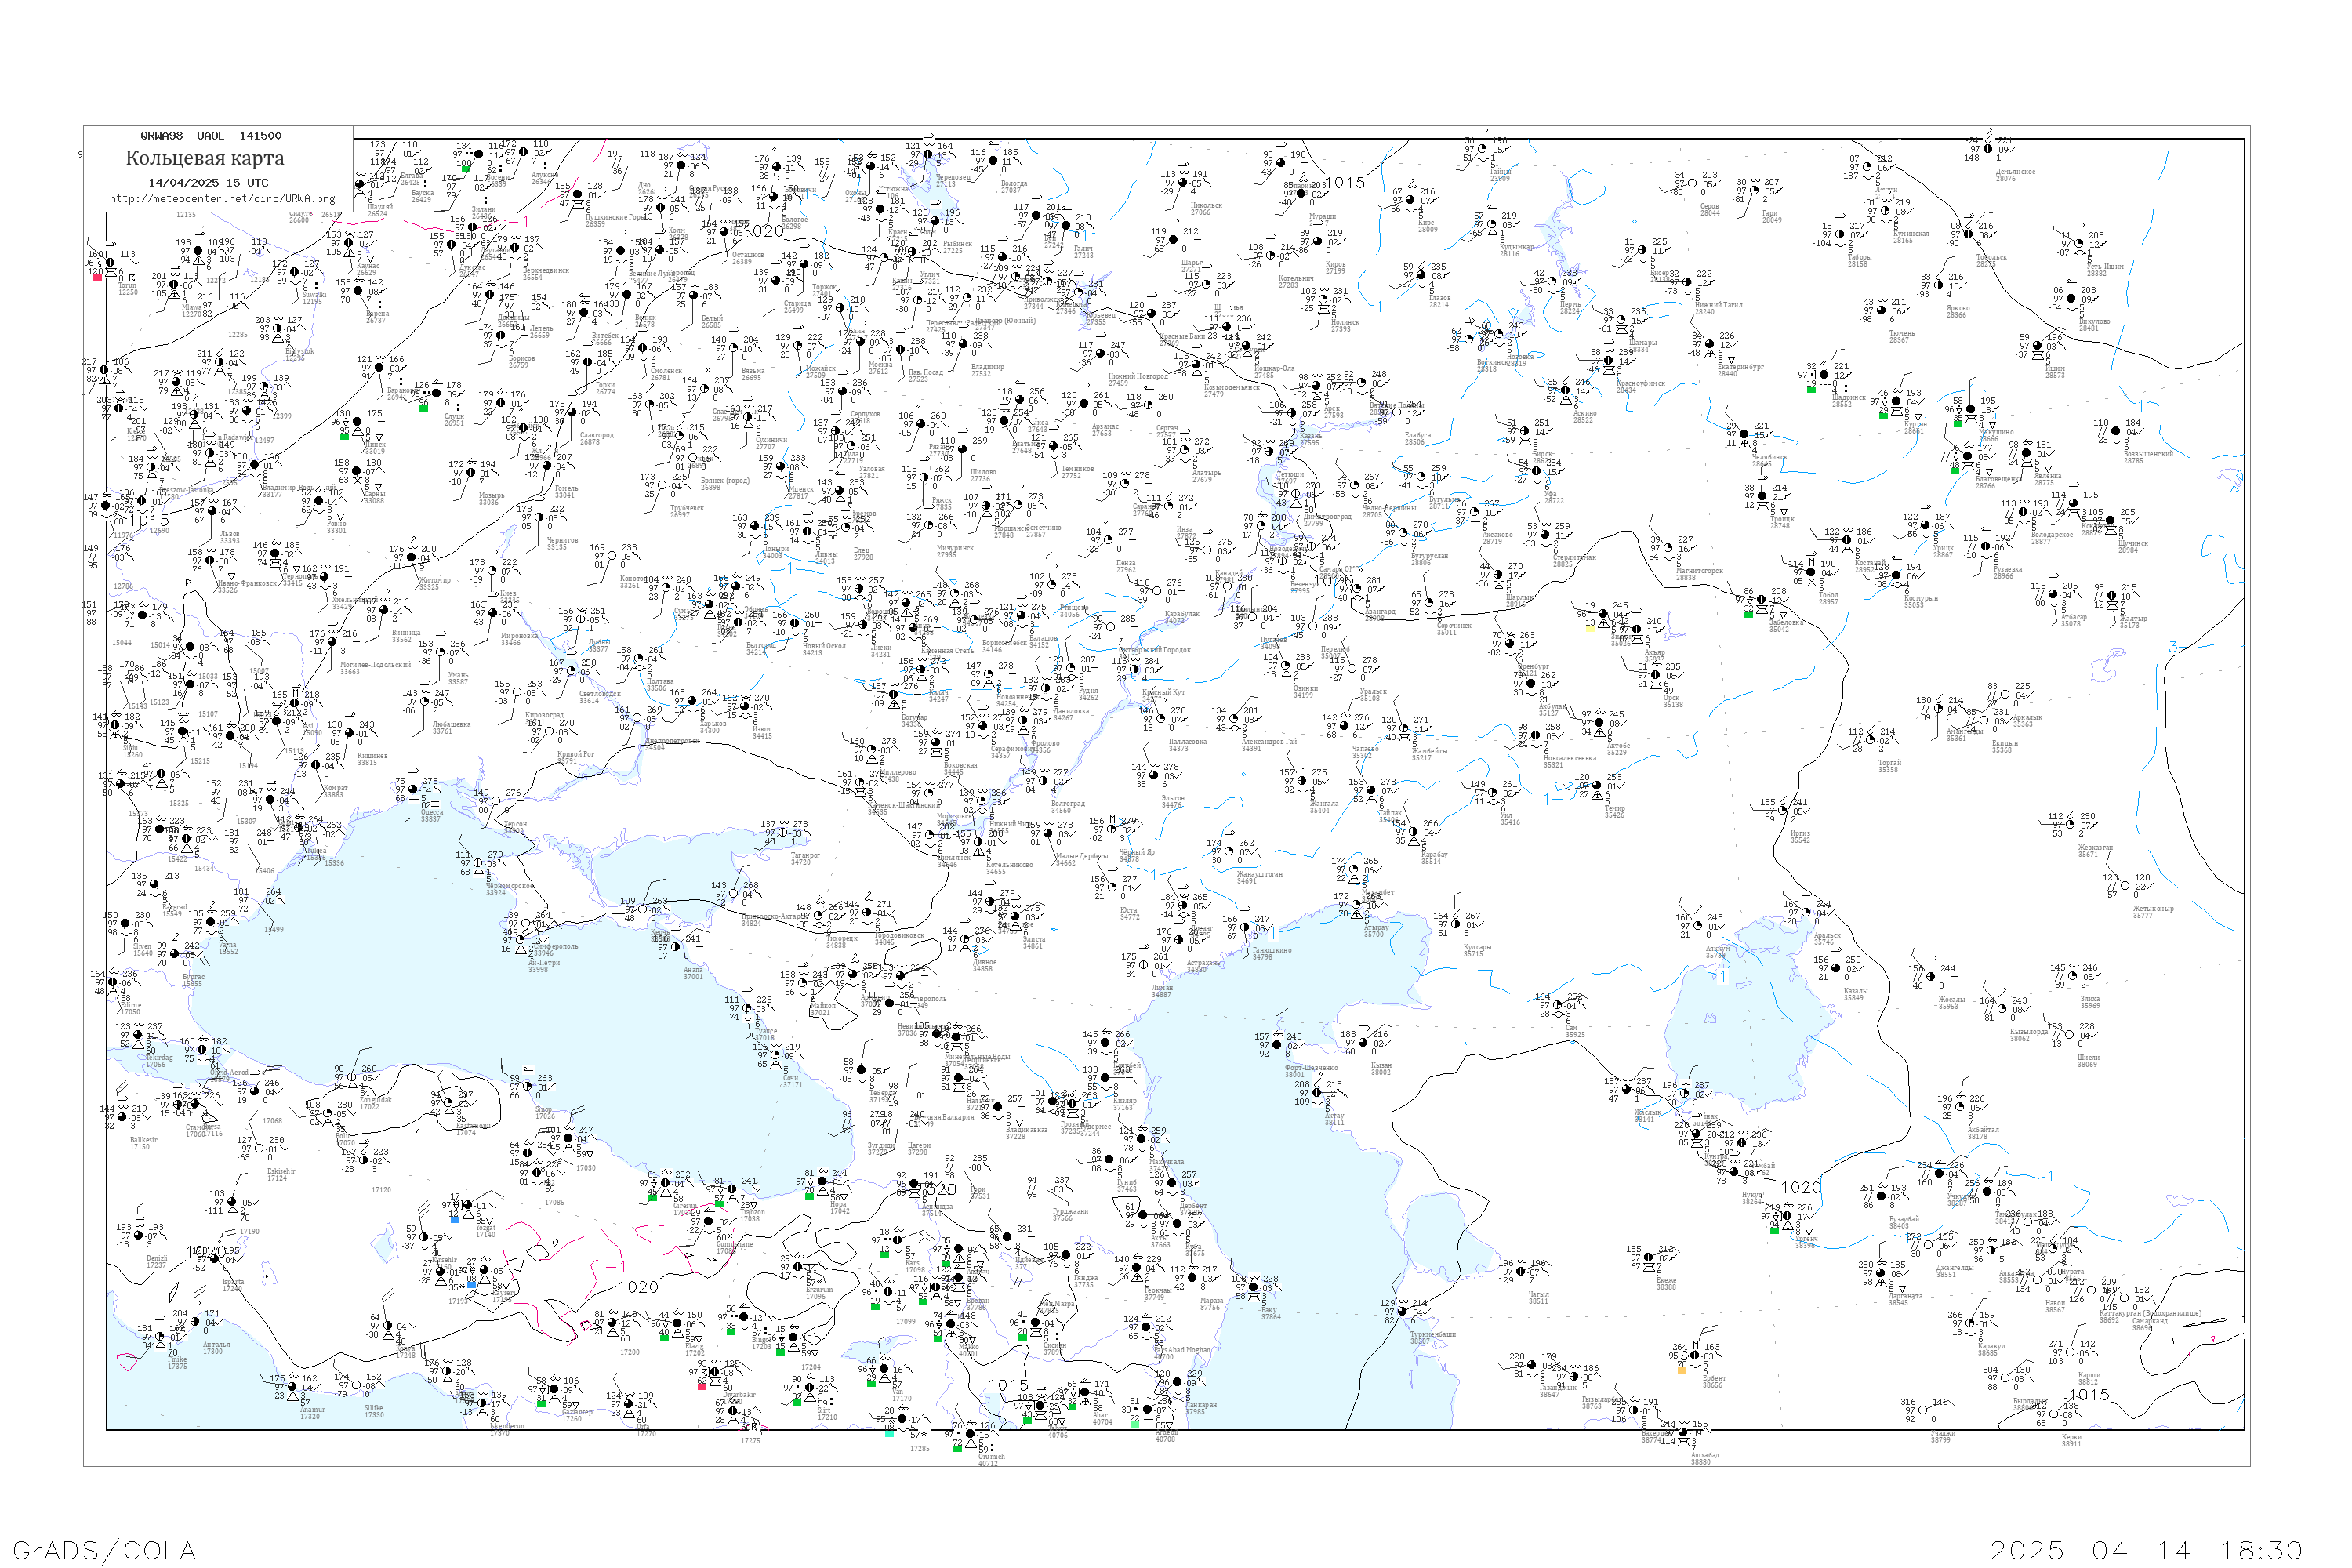Image resolution: width=2352 pixels, height=1568 pixels.
Task: Click the green square at Слуцк station
Action: pyautogui.click(x=424, y=408)
